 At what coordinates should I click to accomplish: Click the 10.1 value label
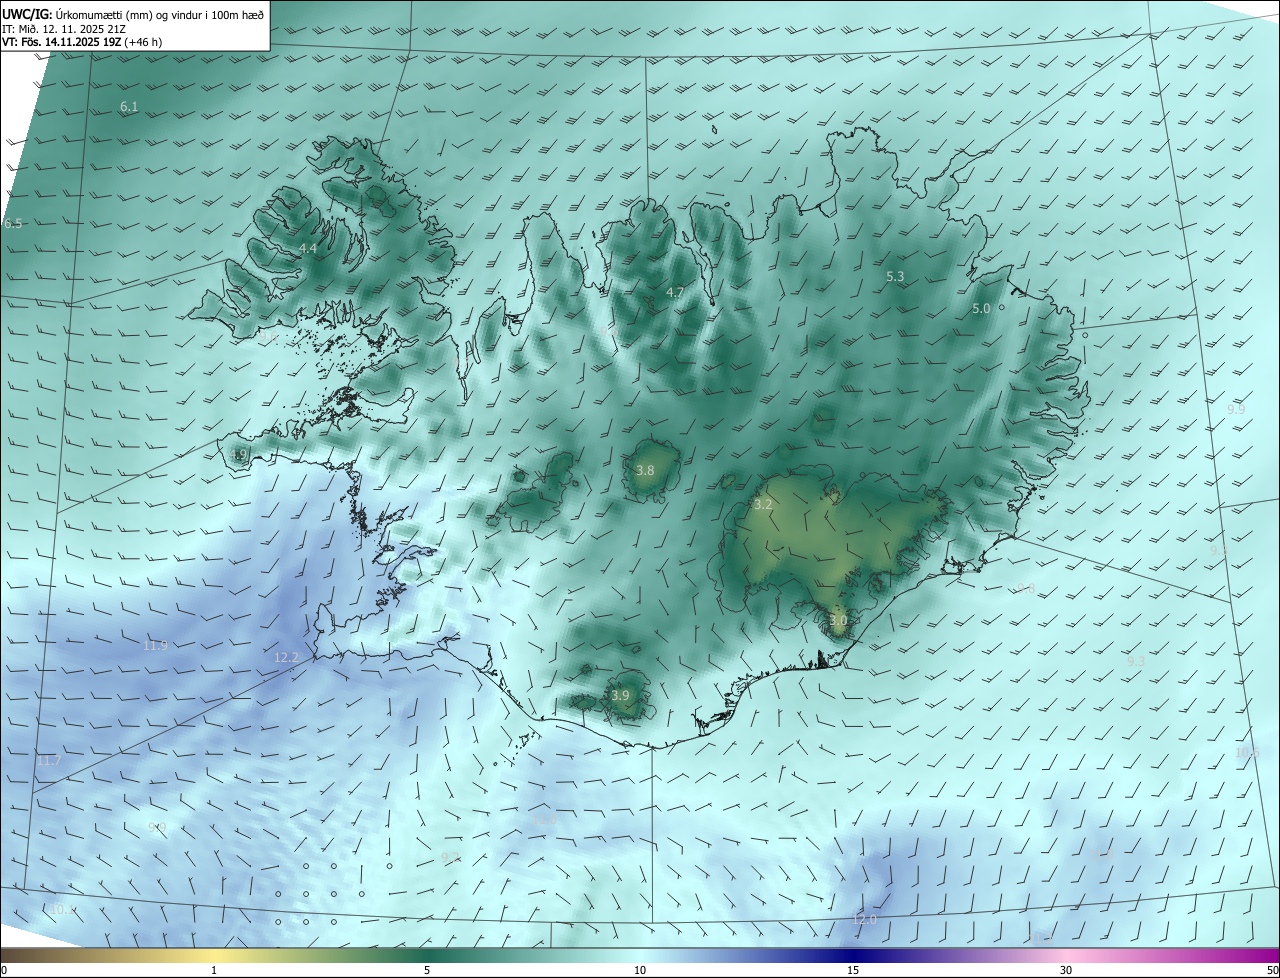point(63,910)
